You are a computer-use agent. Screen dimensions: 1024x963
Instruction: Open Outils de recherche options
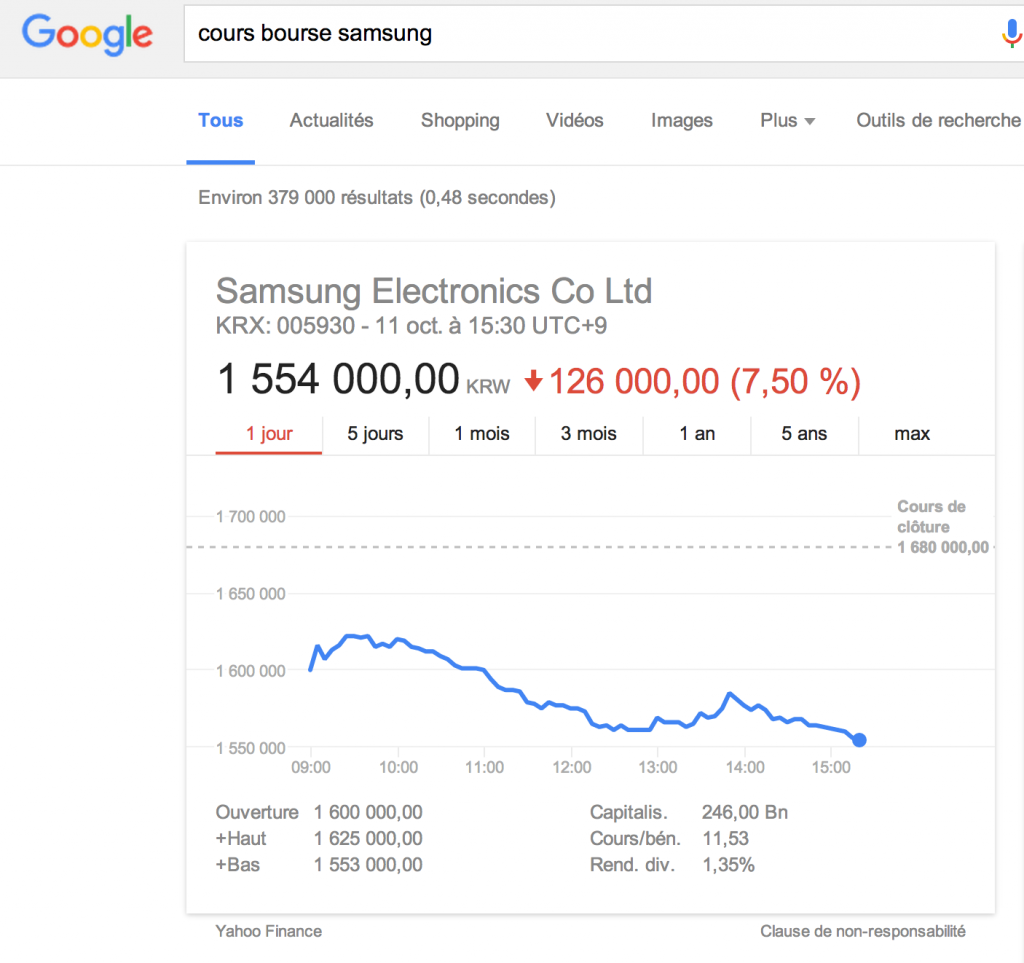point(938,120)
